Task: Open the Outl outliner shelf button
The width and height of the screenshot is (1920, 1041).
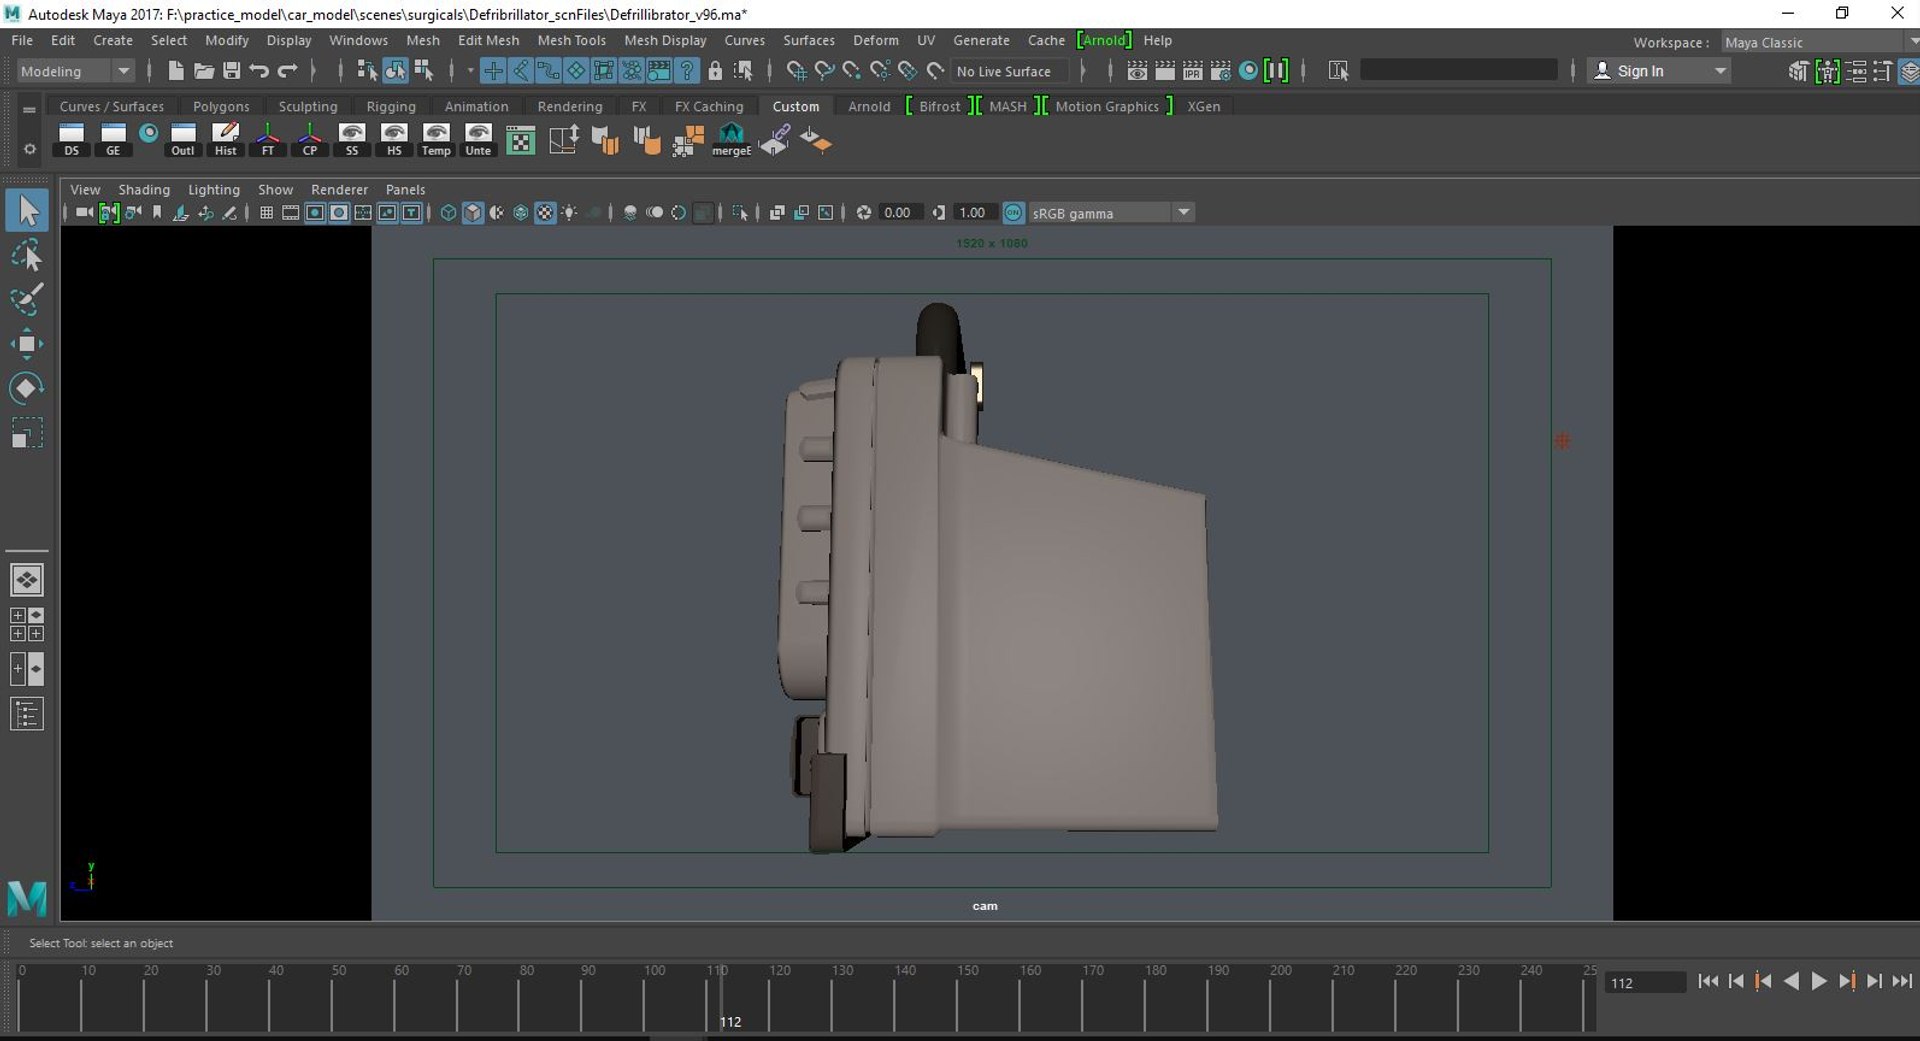Action: pos(183,140)
